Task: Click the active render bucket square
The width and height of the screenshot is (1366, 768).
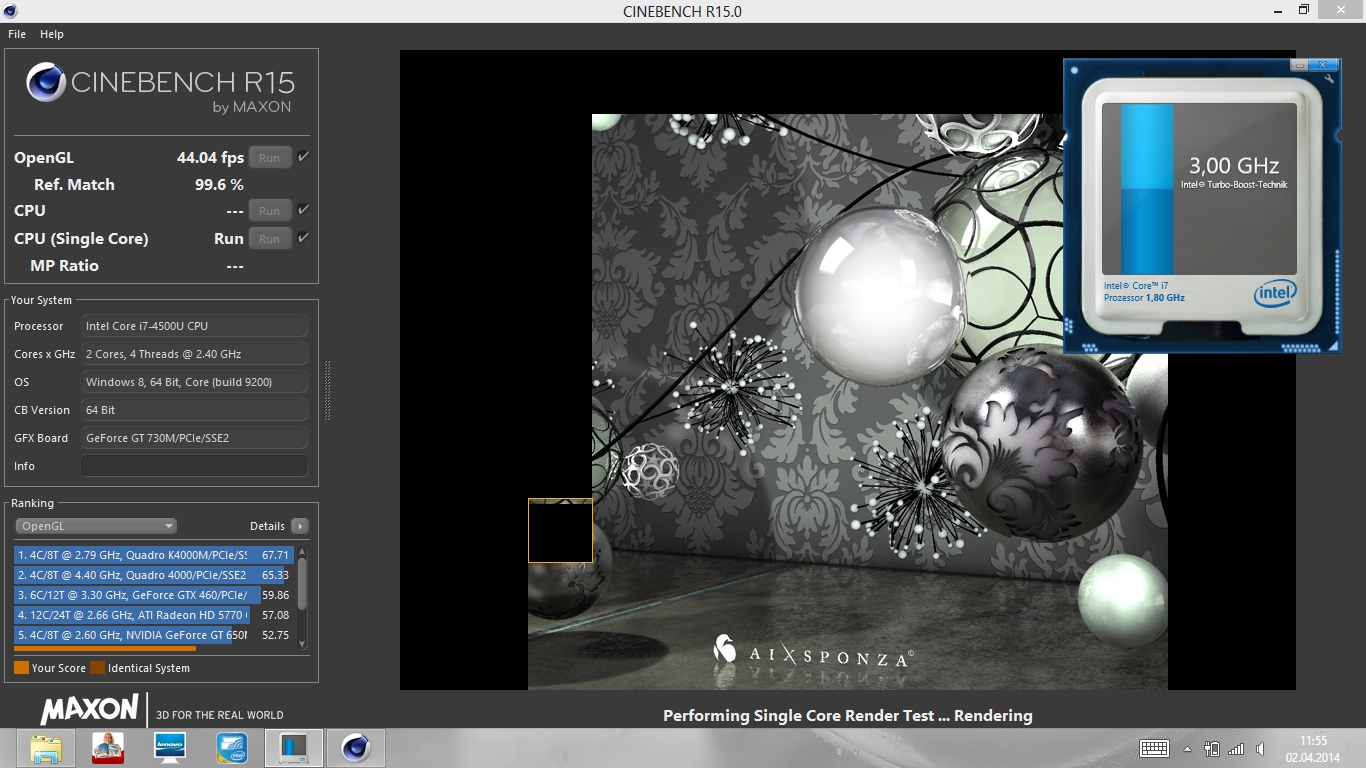Action: pyautogui.click(x=560, y=531)
